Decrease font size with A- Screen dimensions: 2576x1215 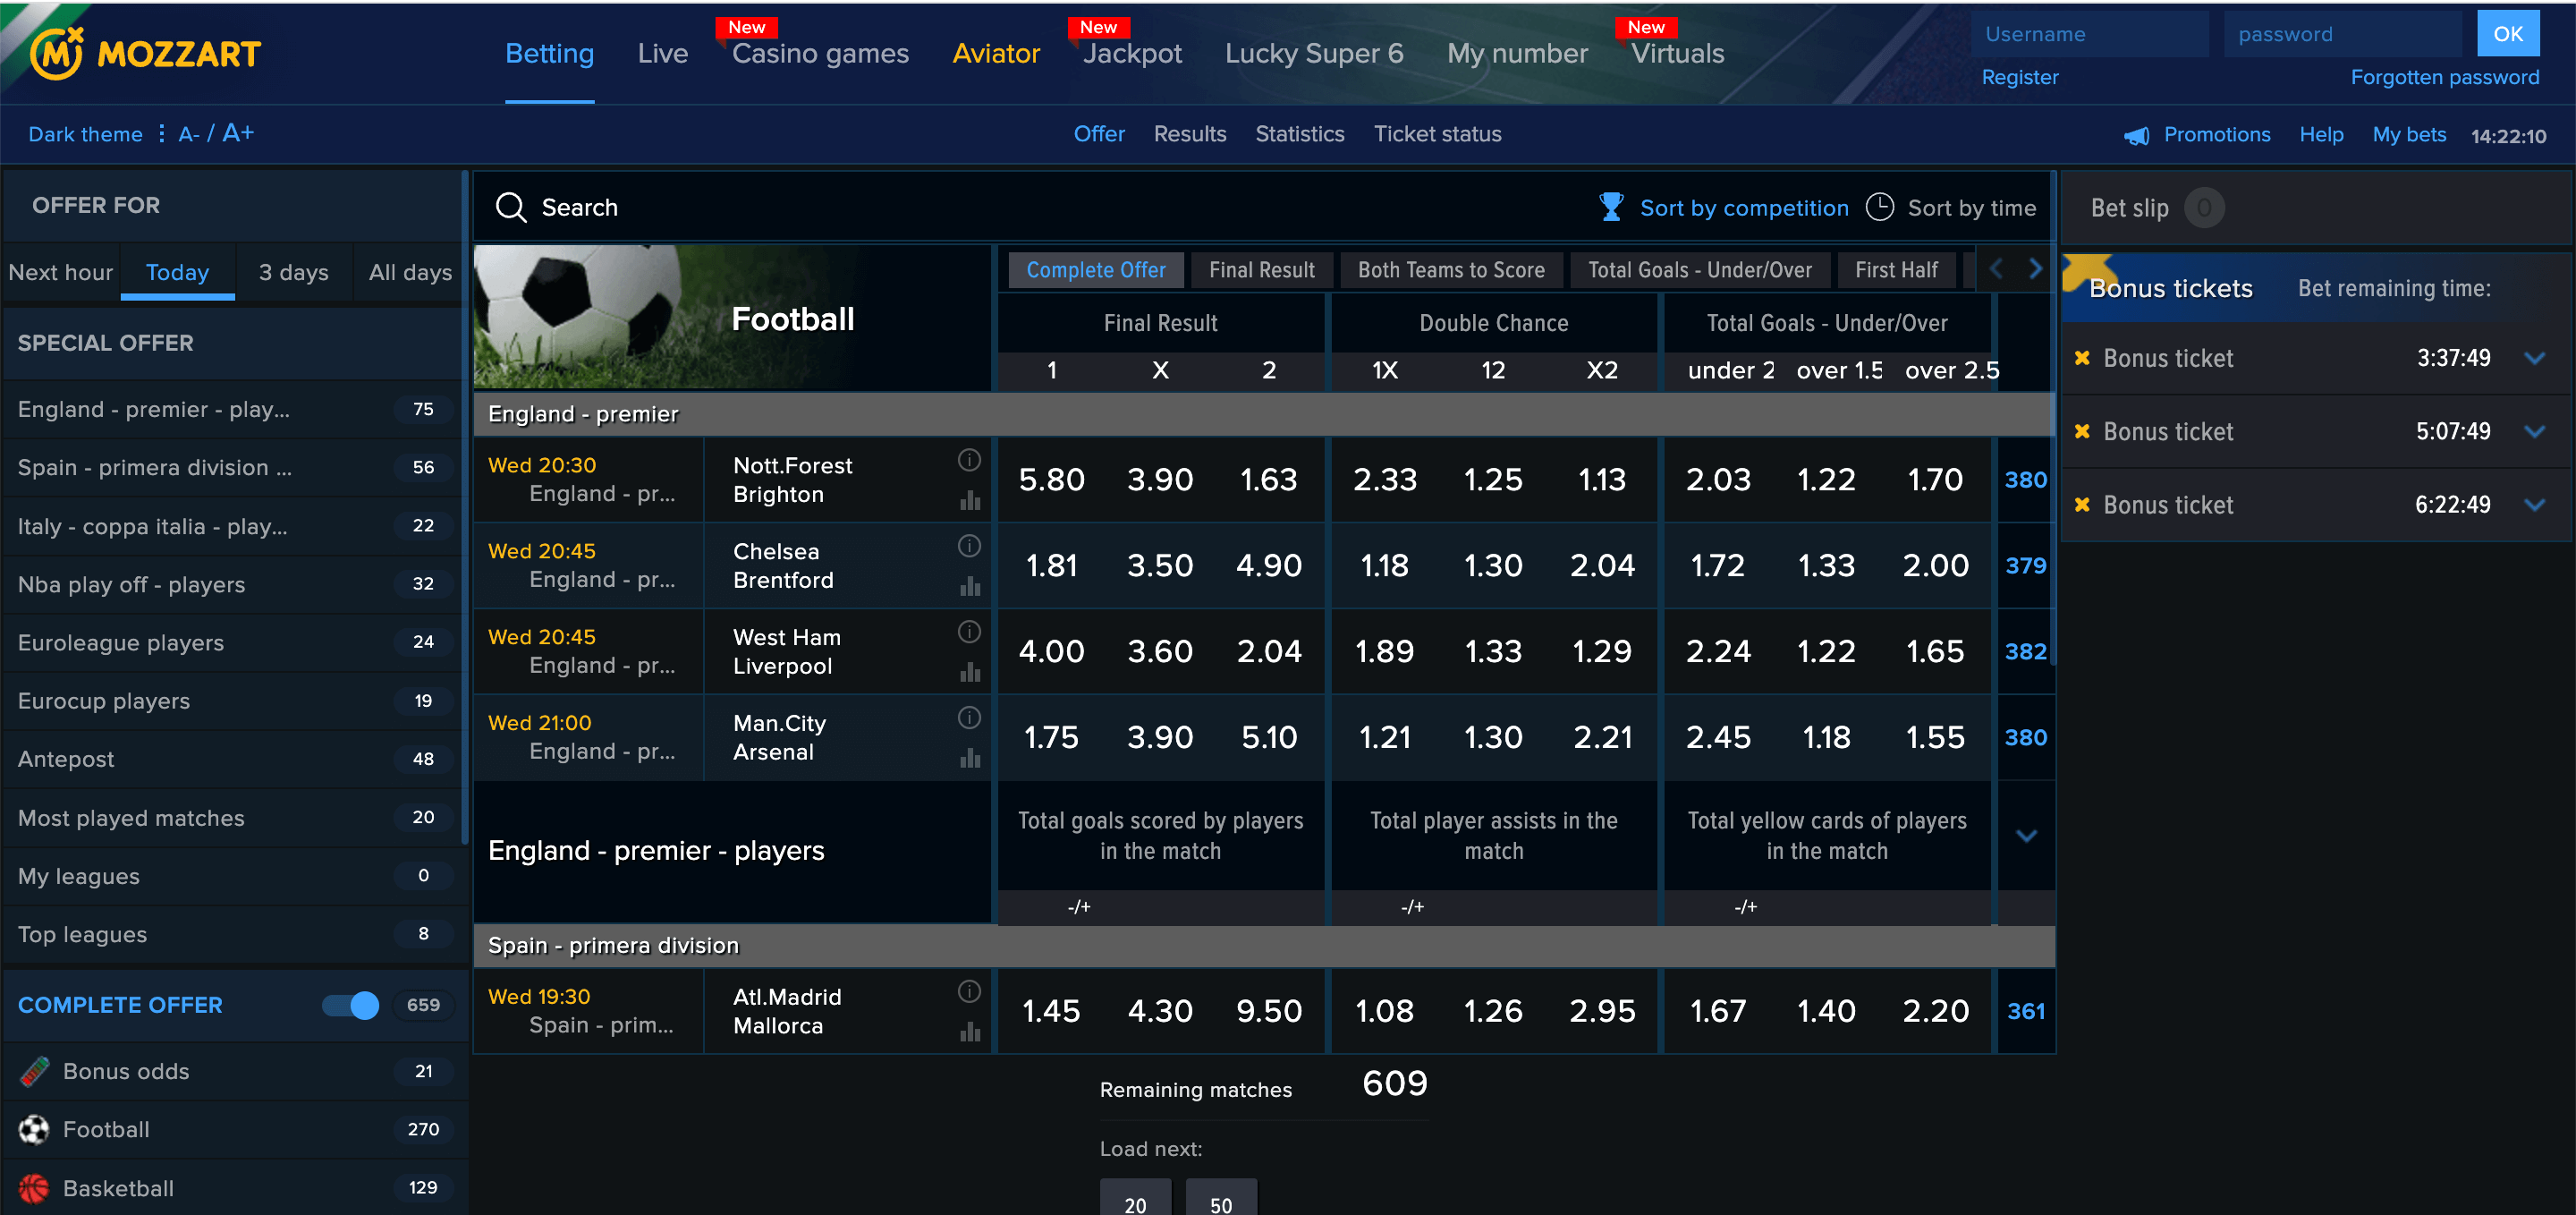(189, 134)
